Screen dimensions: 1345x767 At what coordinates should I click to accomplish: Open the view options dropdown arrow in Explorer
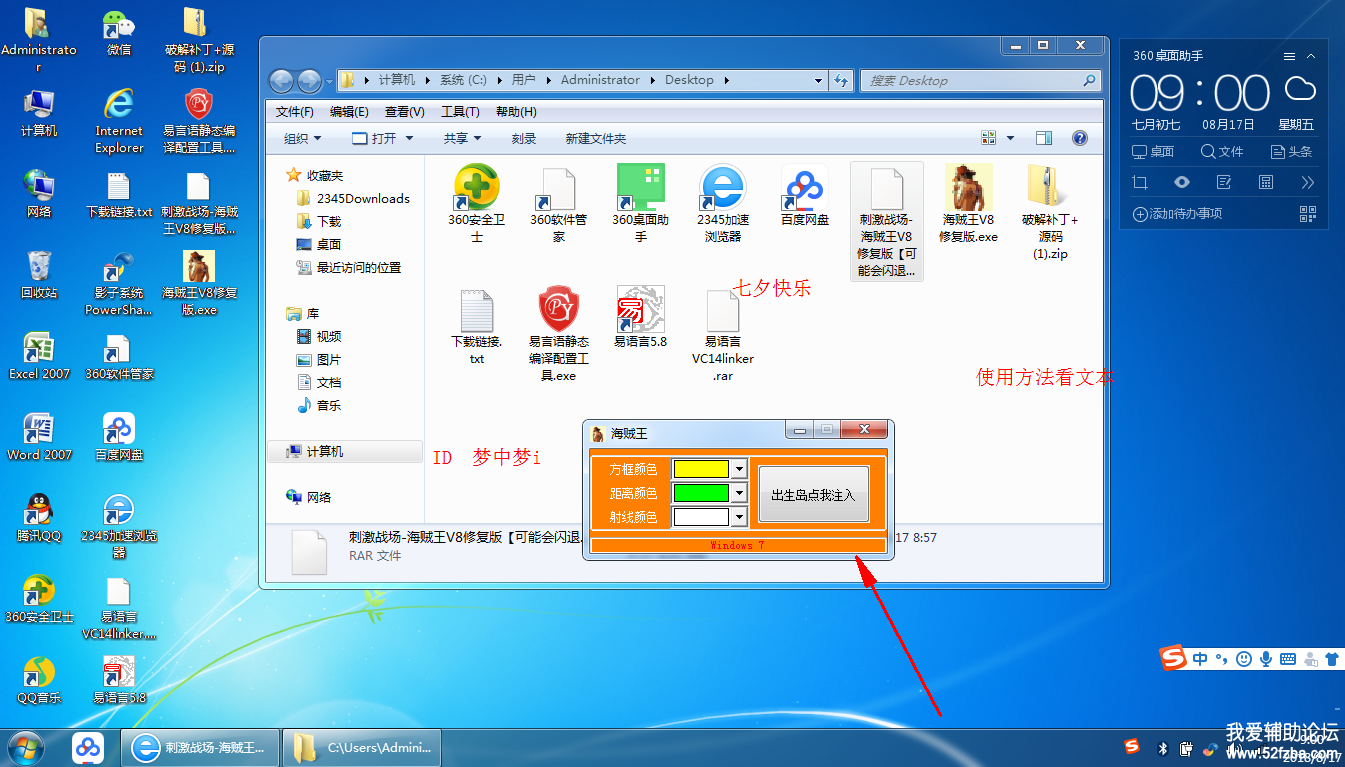click(x=1010, y=138)
